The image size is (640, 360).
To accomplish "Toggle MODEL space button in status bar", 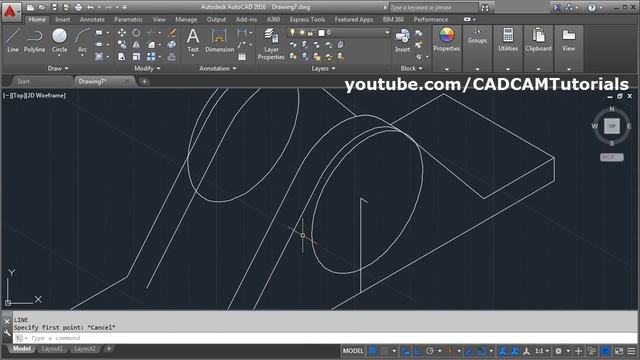I will (353, 351).
